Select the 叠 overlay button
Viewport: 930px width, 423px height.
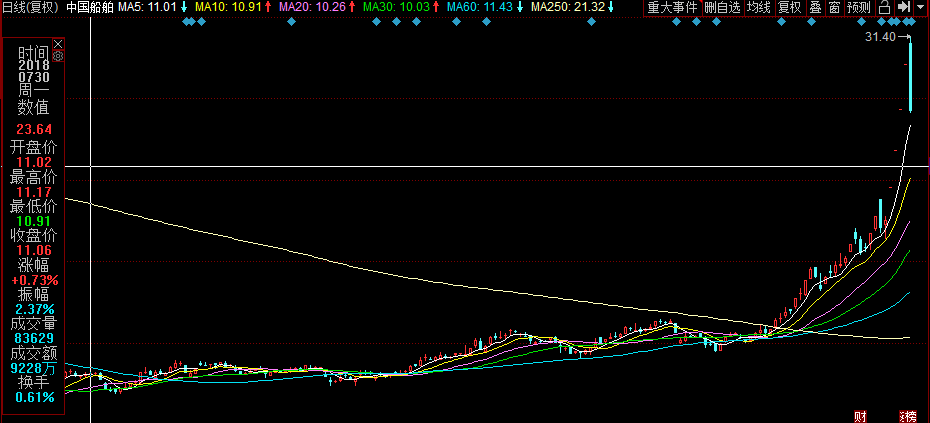(816, 8)
